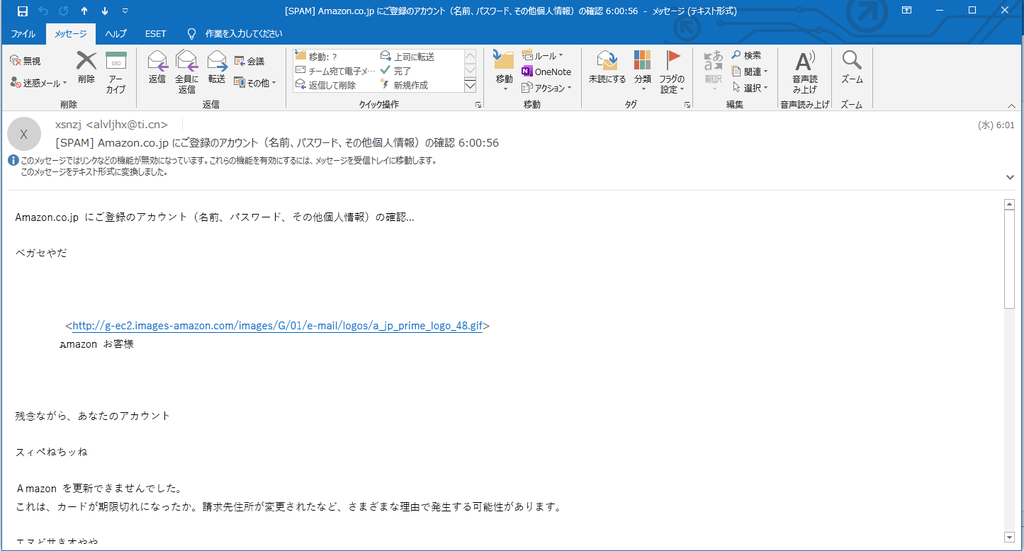Select quick step 上司に転送
The width and height of the screenshot is (1024, 551).
point(420,57)
